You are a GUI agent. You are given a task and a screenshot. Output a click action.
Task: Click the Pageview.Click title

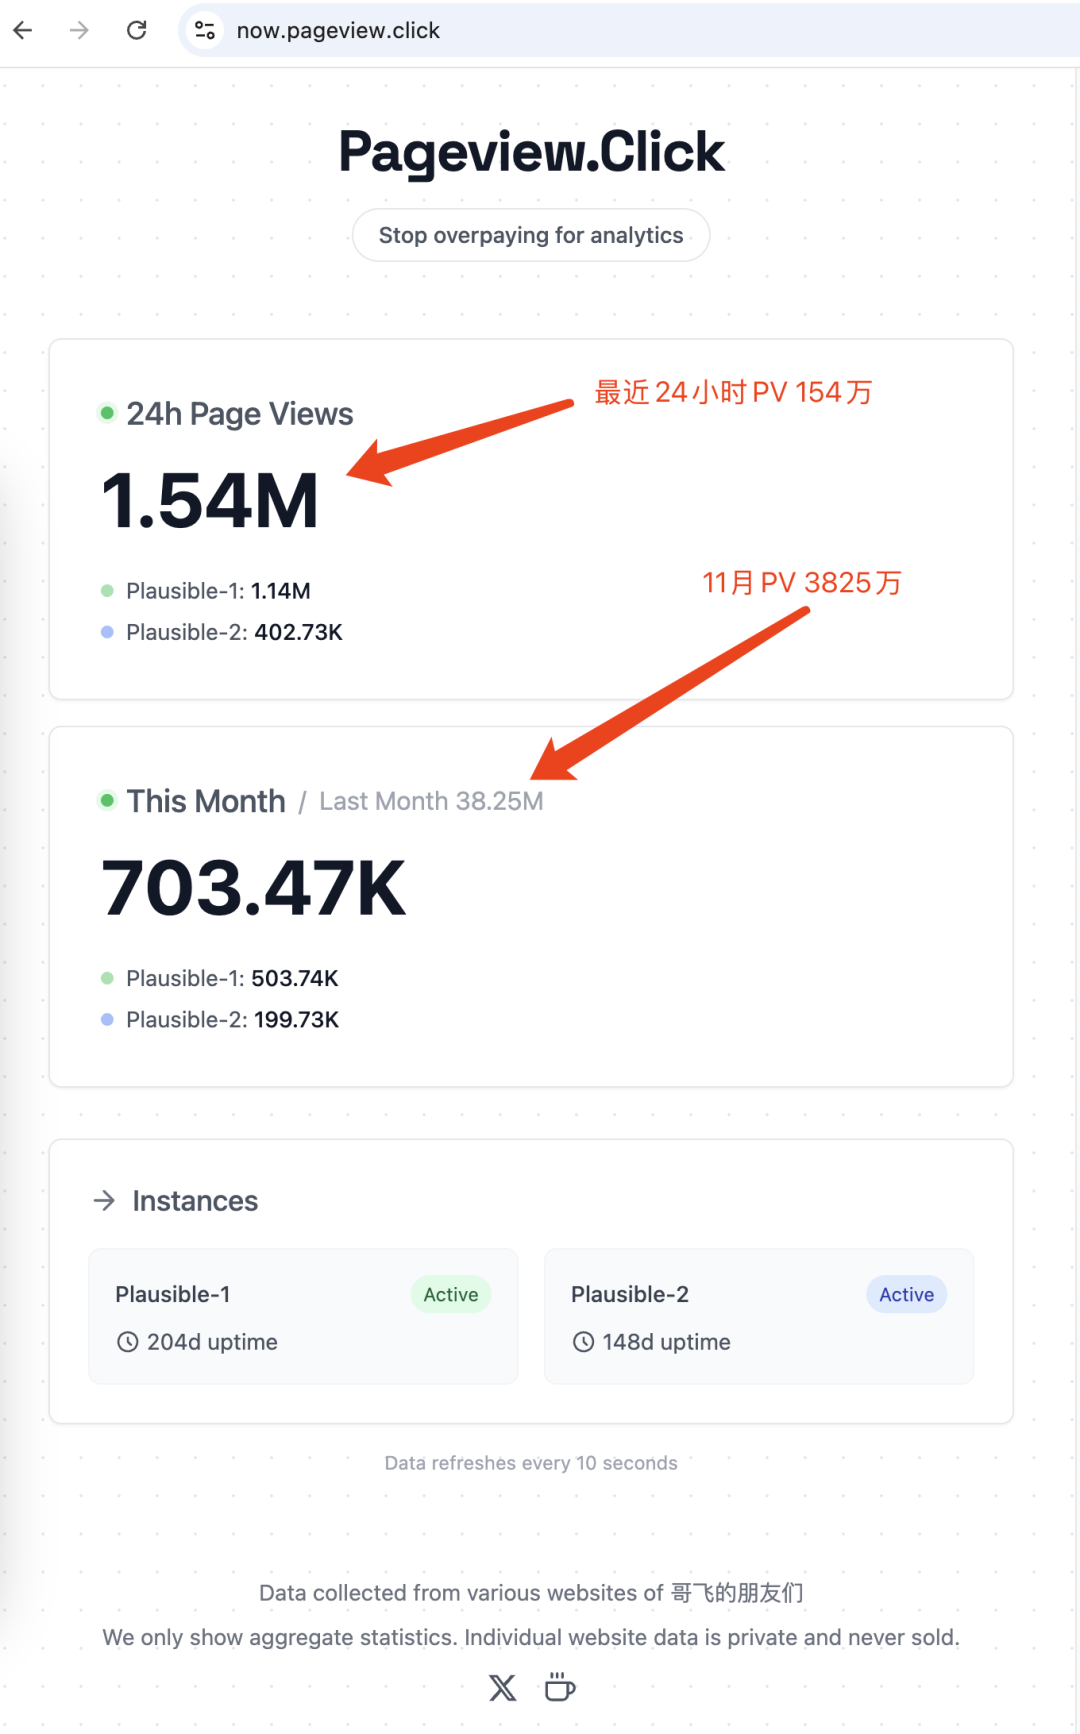(x=531, y=152)
